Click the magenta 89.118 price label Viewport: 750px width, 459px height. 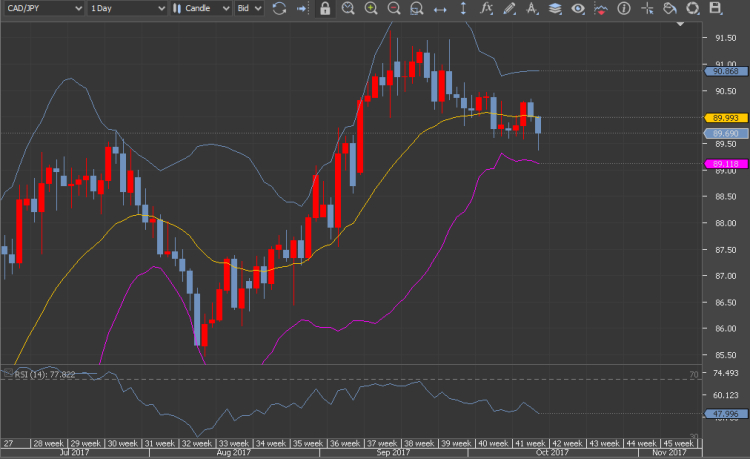coord(726,164)
